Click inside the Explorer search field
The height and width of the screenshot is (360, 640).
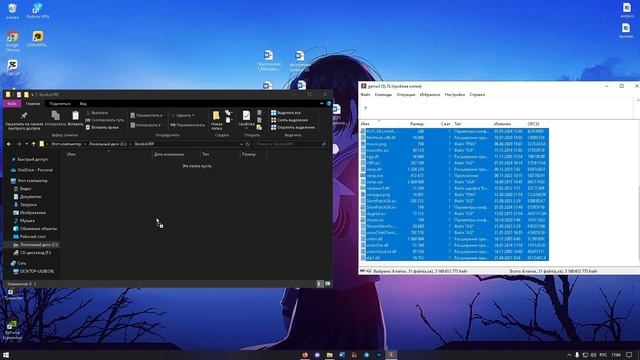291,144
